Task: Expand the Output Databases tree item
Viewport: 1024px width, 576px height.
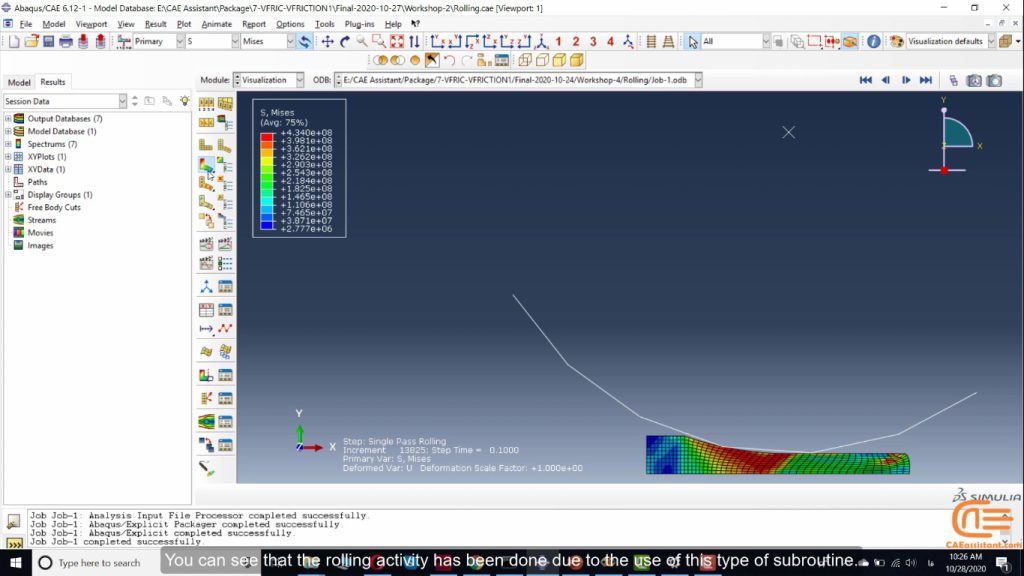Action: 9,118
